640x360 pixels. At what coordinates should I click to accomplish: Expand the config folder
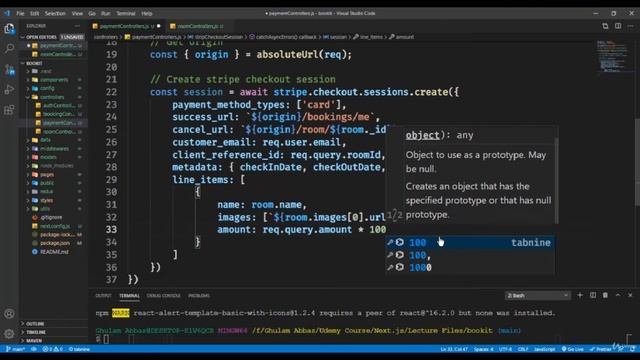tap(47, 88)
